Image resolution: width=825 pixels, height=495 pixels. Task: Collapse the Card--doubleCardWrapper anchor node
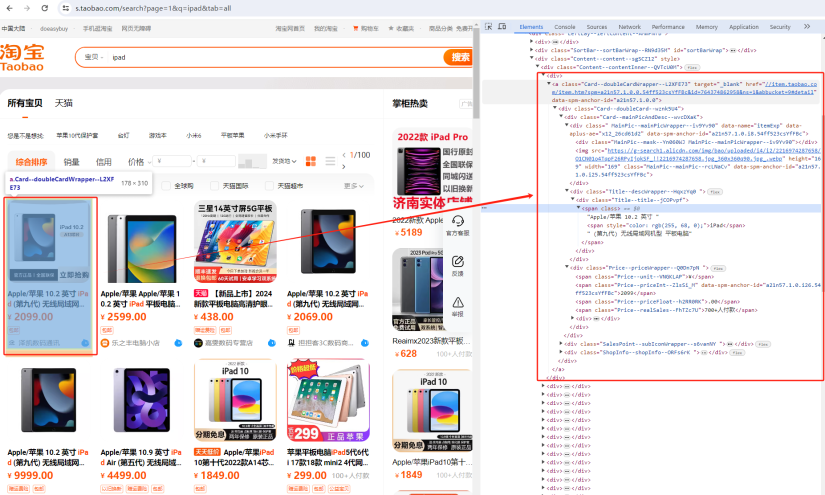click(549, 84)
